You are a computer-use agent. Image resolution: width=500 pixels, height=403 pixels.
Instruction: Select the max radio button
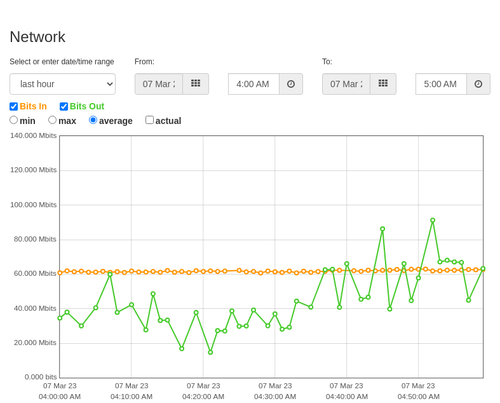click(x=52, y=120)
